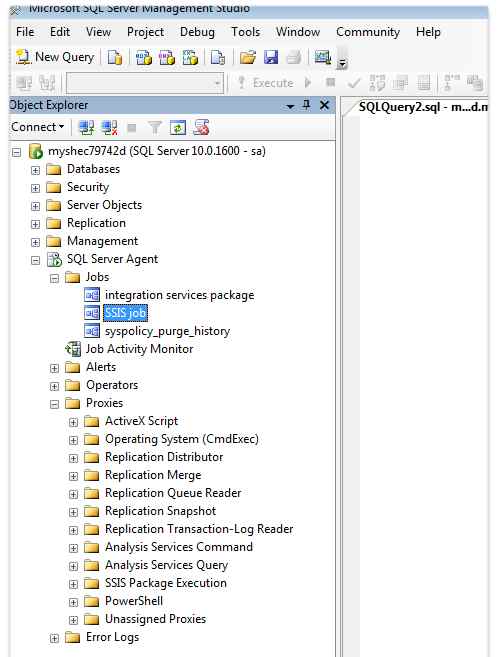
Task: Open the Tools menu
Action: (x=245, y=32)
